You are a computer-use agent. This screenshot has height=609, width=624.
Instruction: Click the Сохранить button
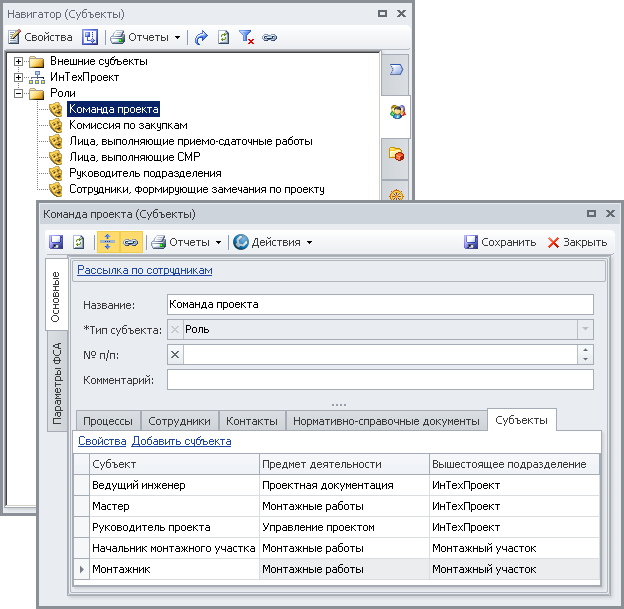500,242
